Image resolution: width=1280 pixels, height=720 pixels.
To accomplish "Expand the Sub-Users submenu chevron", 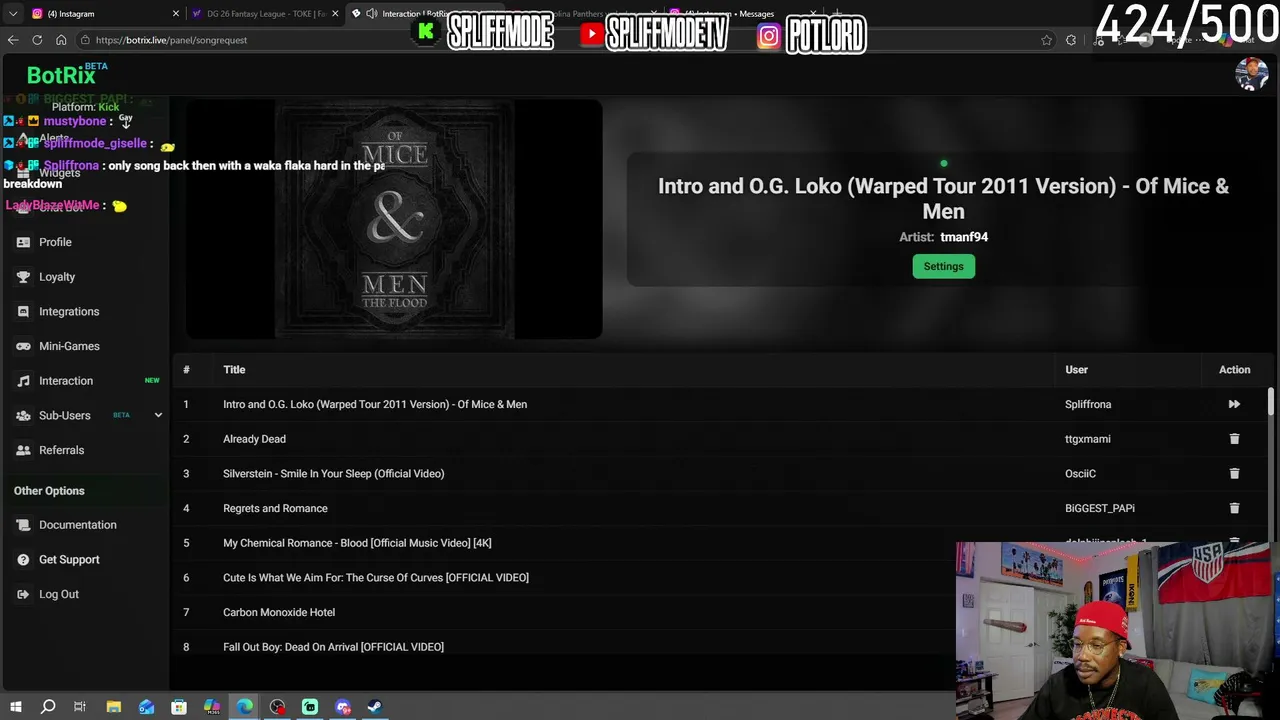I will pos(158,415).
